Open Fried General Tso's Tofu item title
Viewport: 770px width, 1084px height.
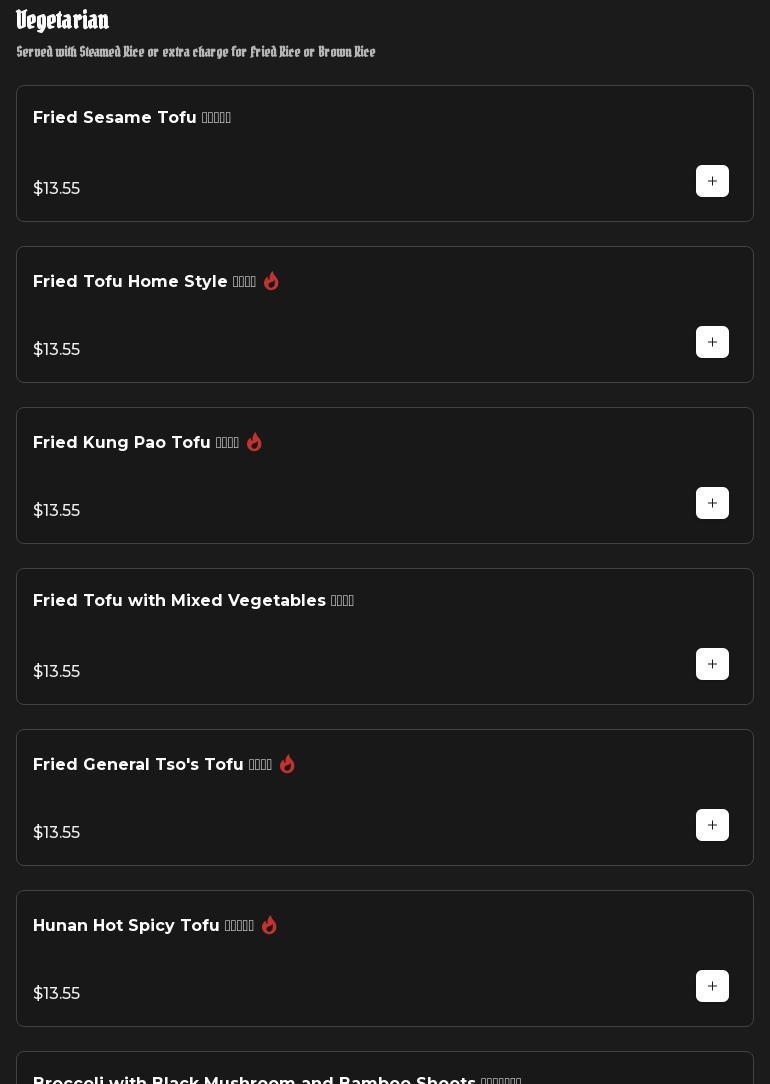pyautogui.click(x=138, y=765)
